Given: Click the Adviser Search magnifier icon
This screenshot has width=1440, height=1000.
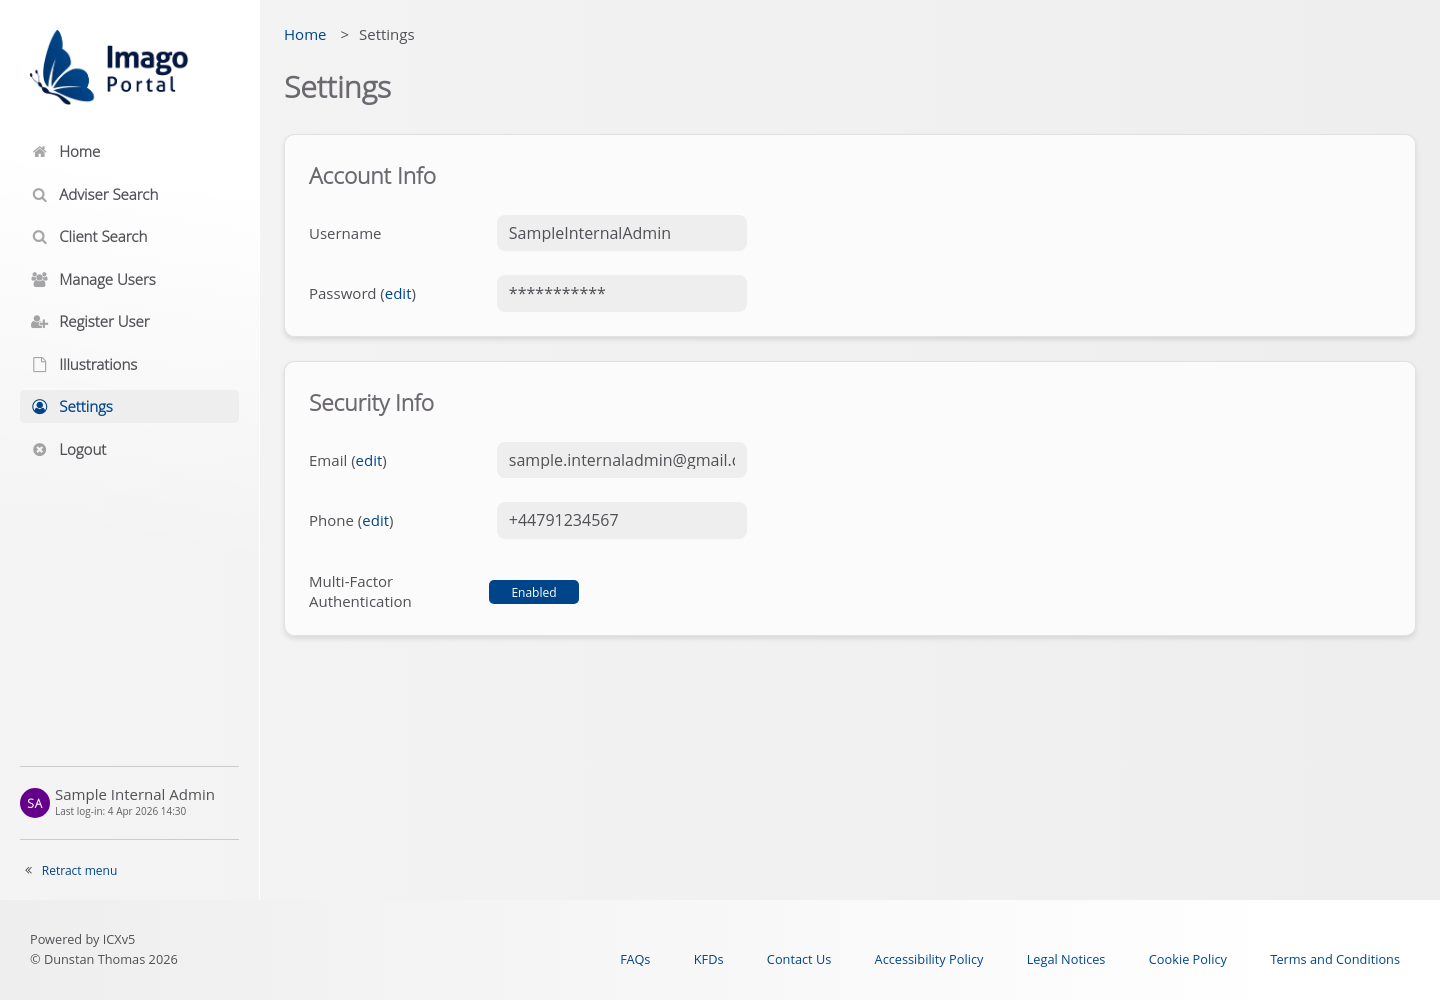Looking at the screenshot, I should [x=40, y=195].
